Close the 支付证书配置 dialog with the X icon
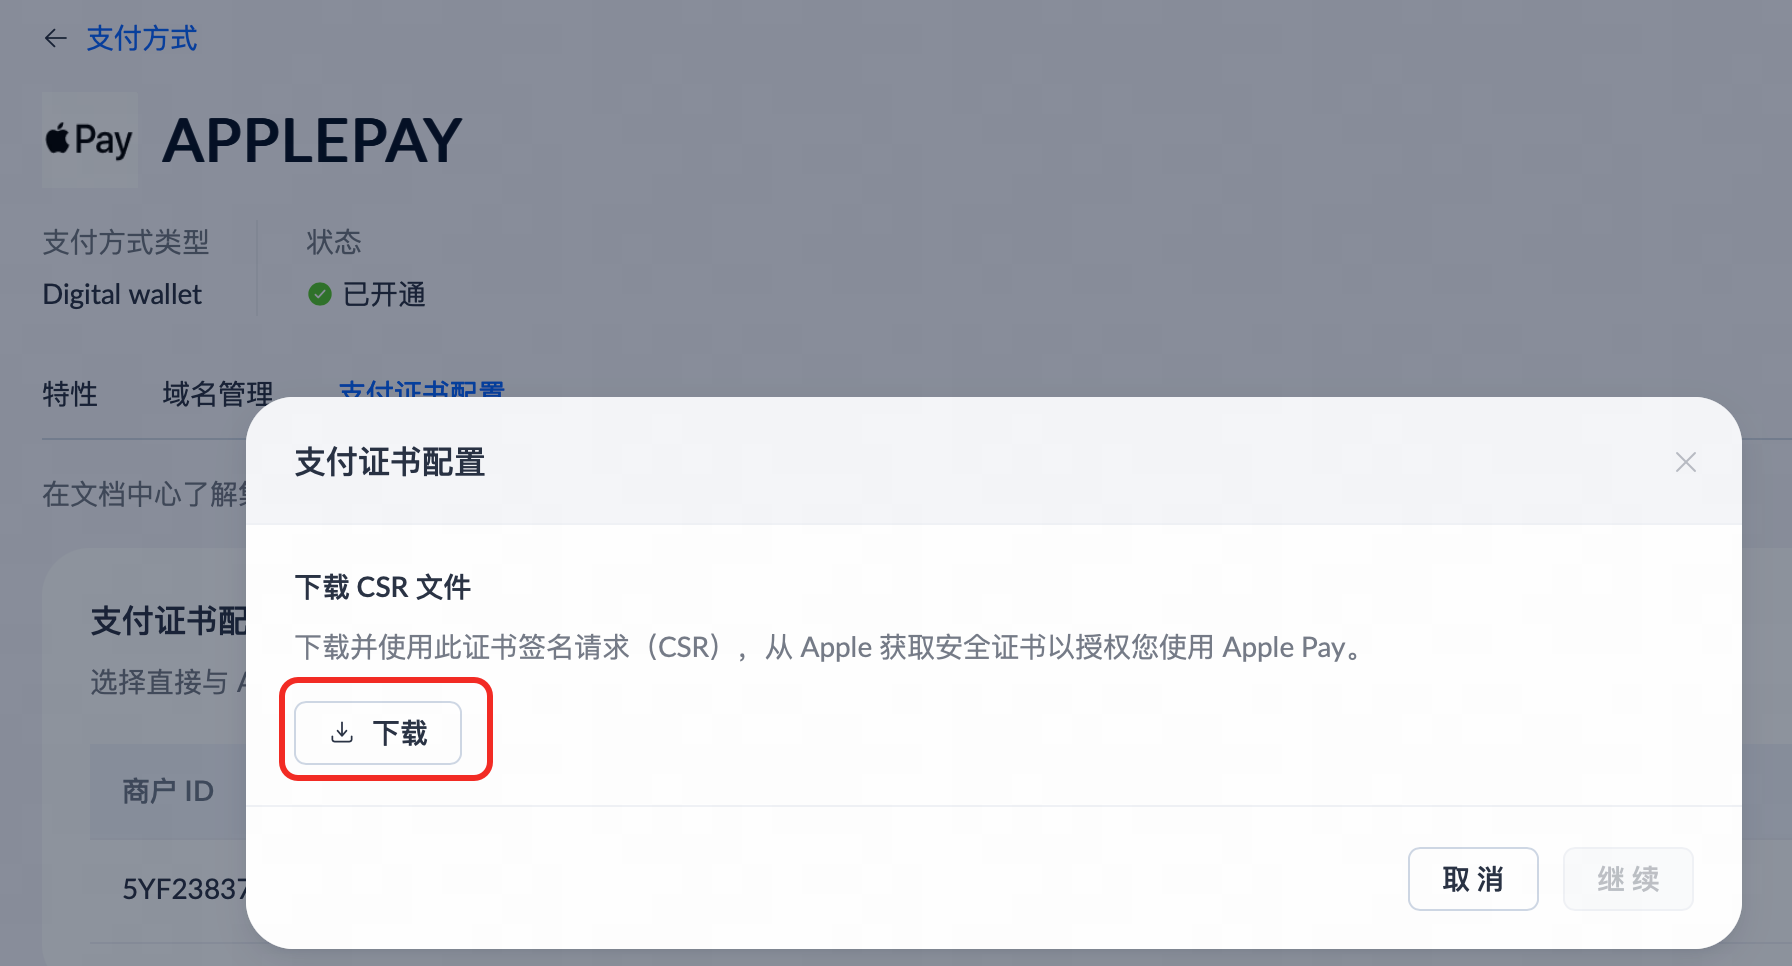This screenshot has width=1792, height=966. point(1686,462)
